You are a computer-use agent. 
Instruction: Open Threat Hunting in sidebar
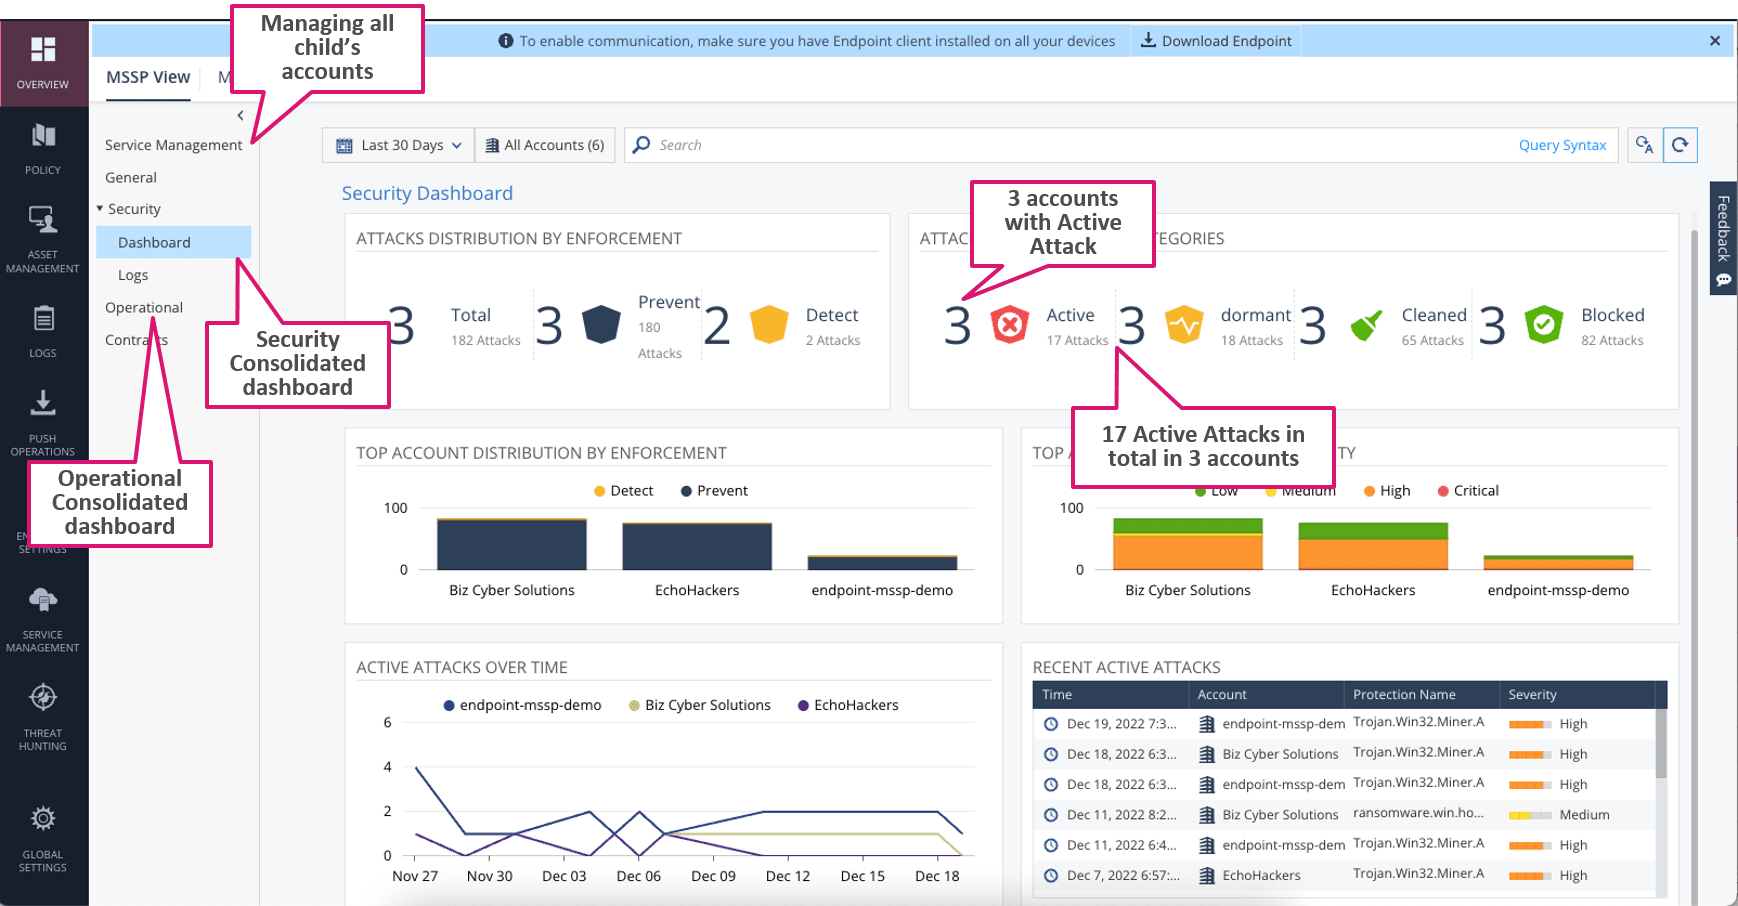point(43,716)
